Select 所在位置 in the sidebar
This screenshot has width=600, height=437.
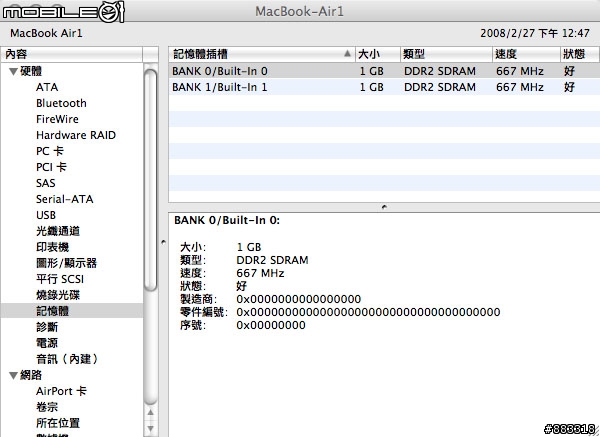[58, 423]
